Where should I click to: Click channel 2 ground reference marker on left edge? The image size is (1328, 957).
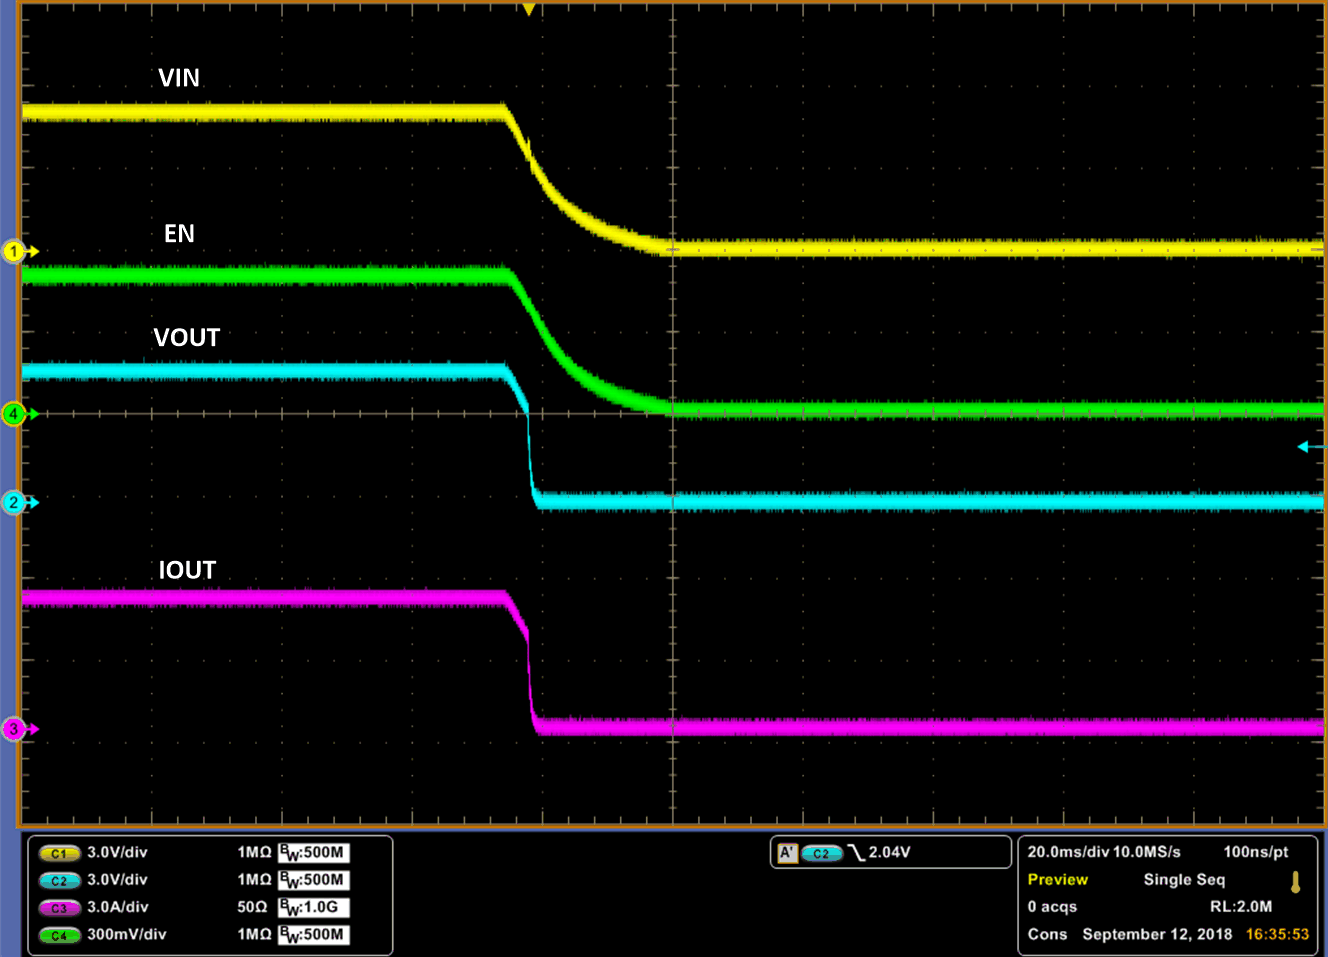click(14, 502)
